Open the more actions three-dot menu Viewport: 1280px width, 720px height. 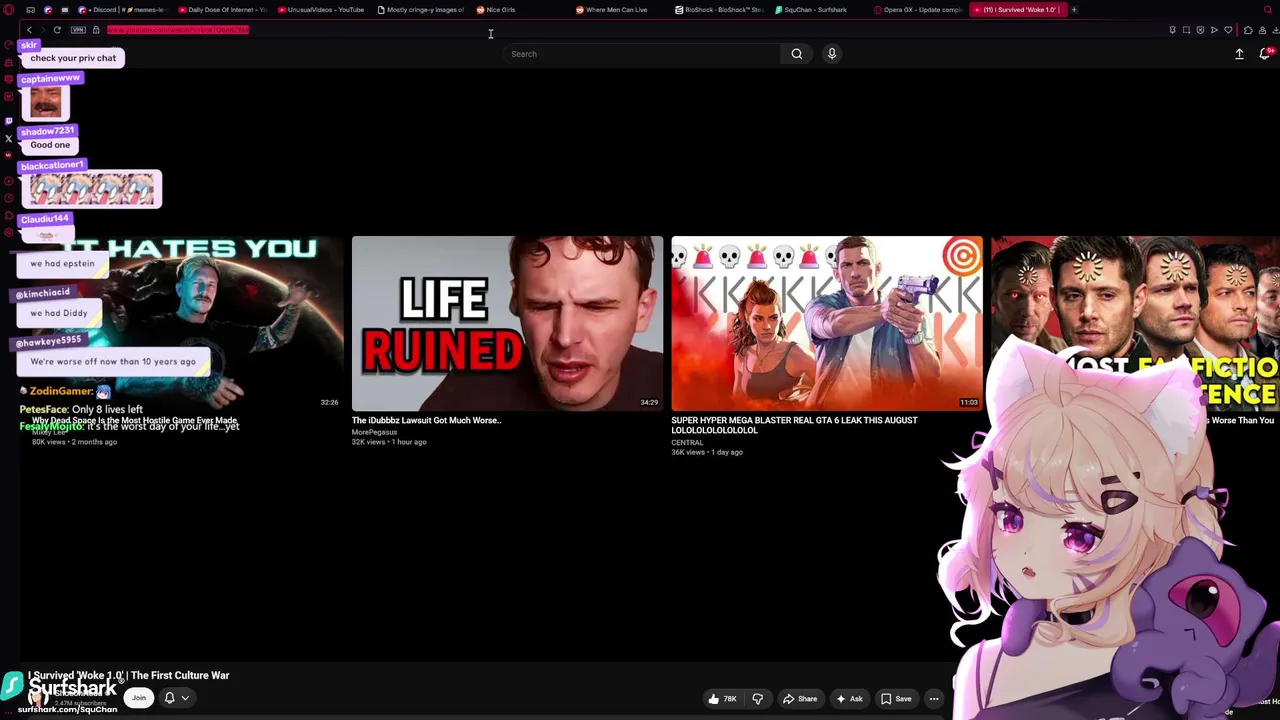point(934,699)
